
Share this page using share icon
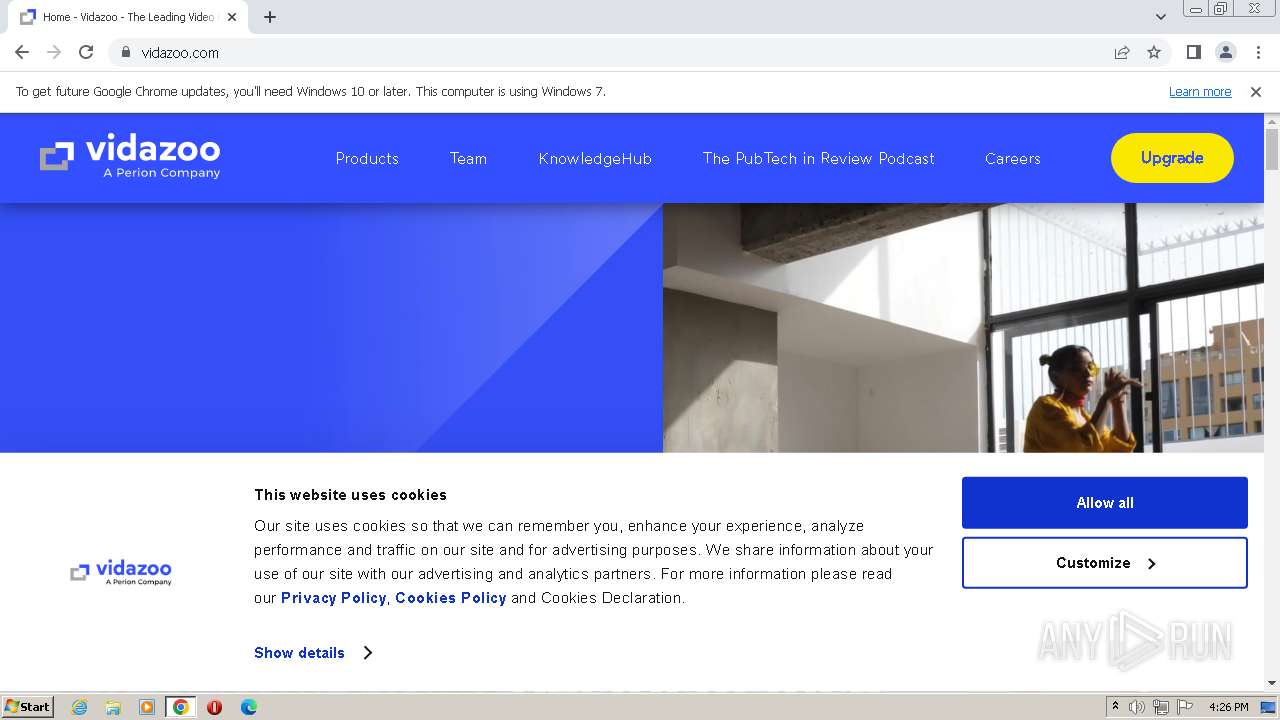[1122, 52]
